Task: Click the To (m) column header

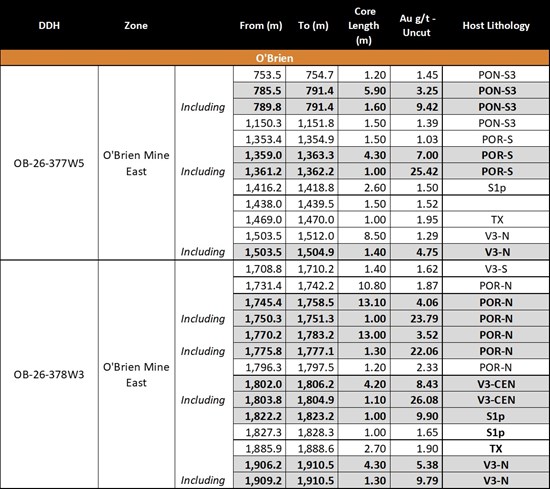Action: pos(313,26)
